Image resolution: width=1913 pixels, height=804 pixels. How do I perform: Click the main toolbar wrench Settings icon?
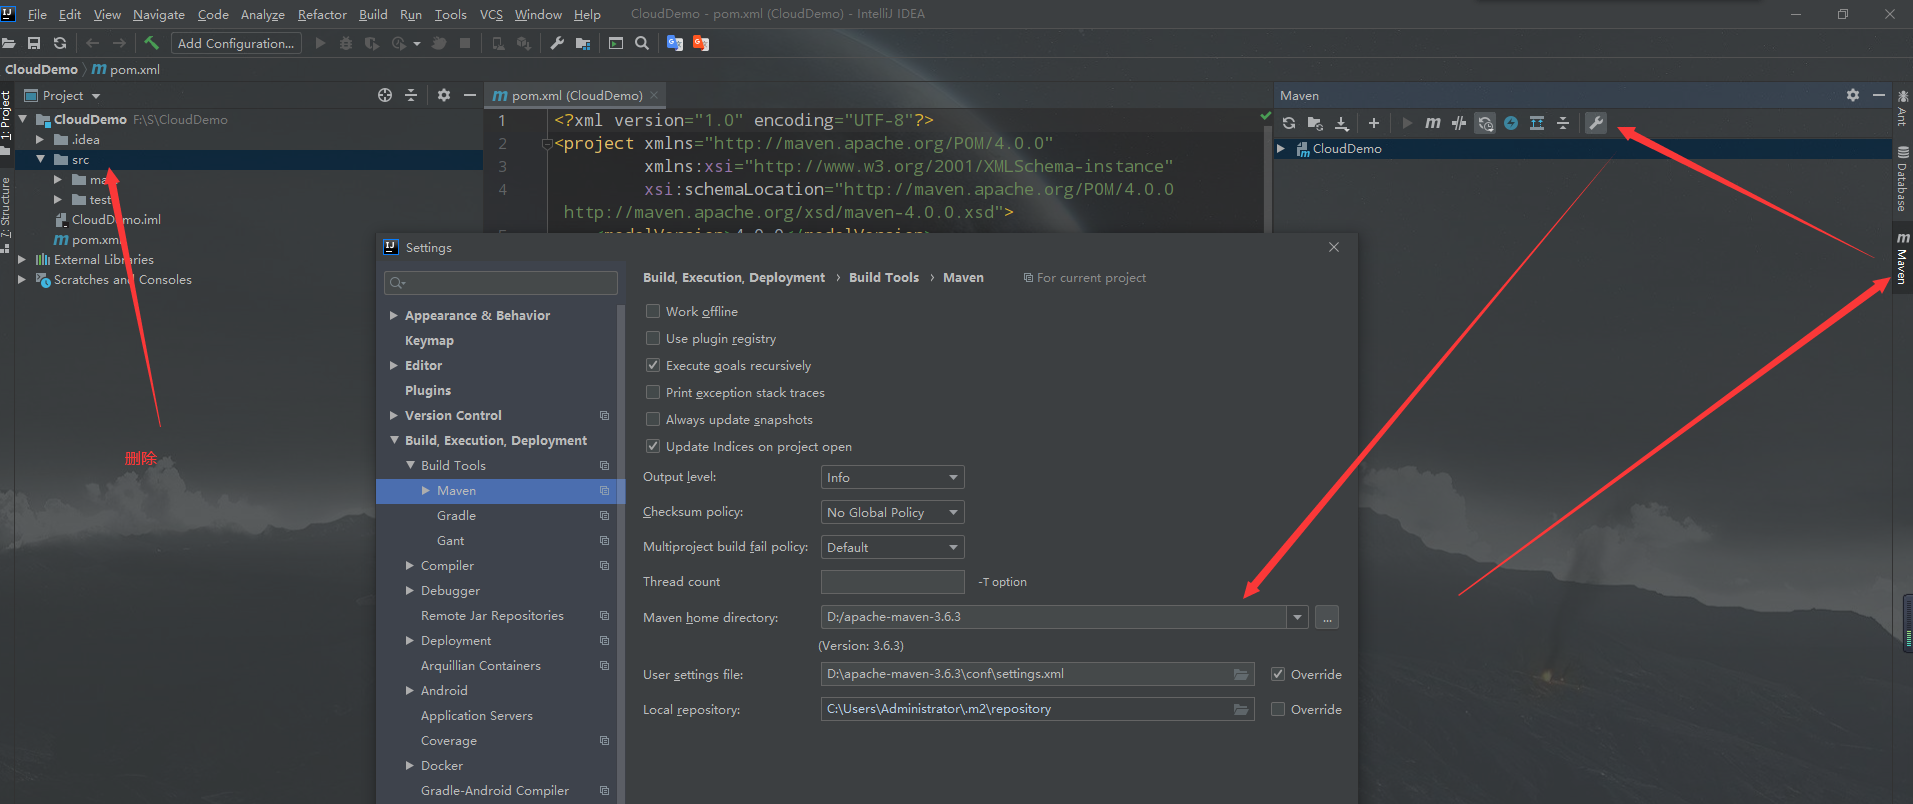[557, 43]
